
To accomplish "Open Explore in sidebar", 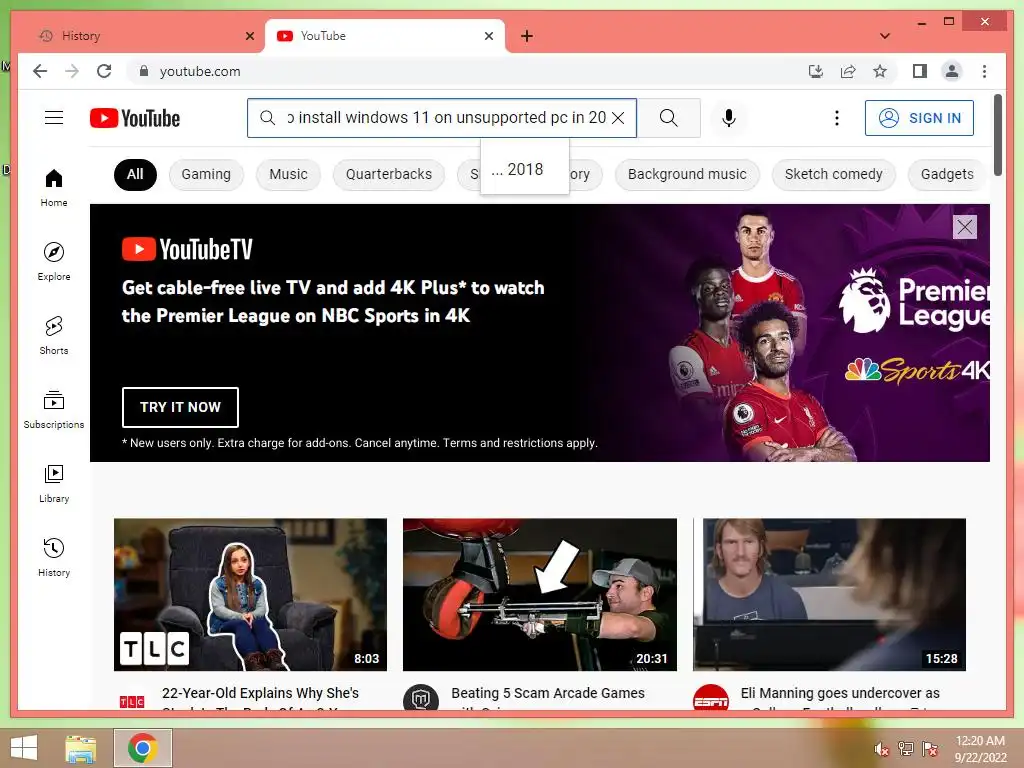I will click(54, 261).
